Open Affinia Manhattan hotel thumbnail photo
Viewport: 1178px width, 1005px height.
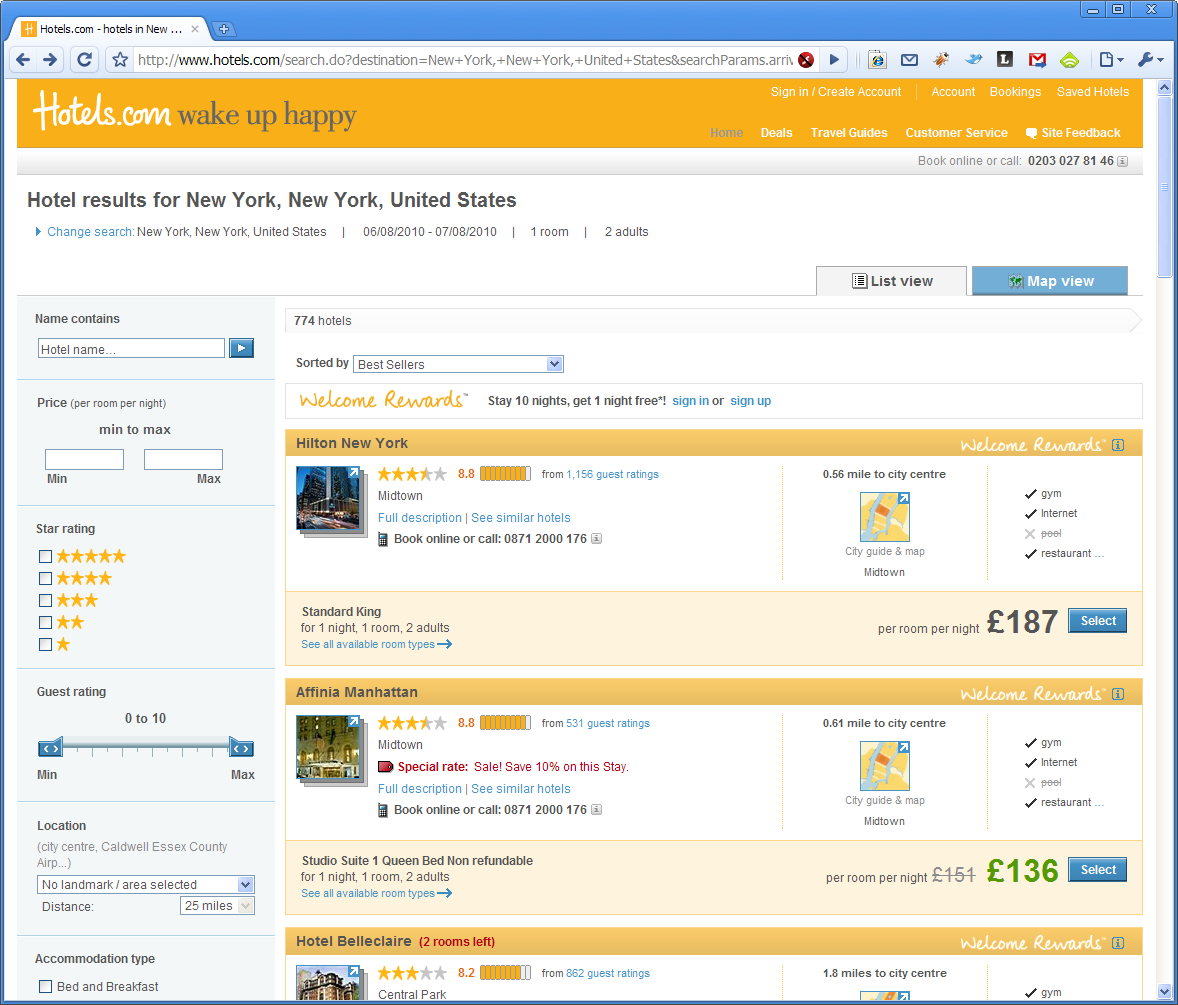point(329,748)
